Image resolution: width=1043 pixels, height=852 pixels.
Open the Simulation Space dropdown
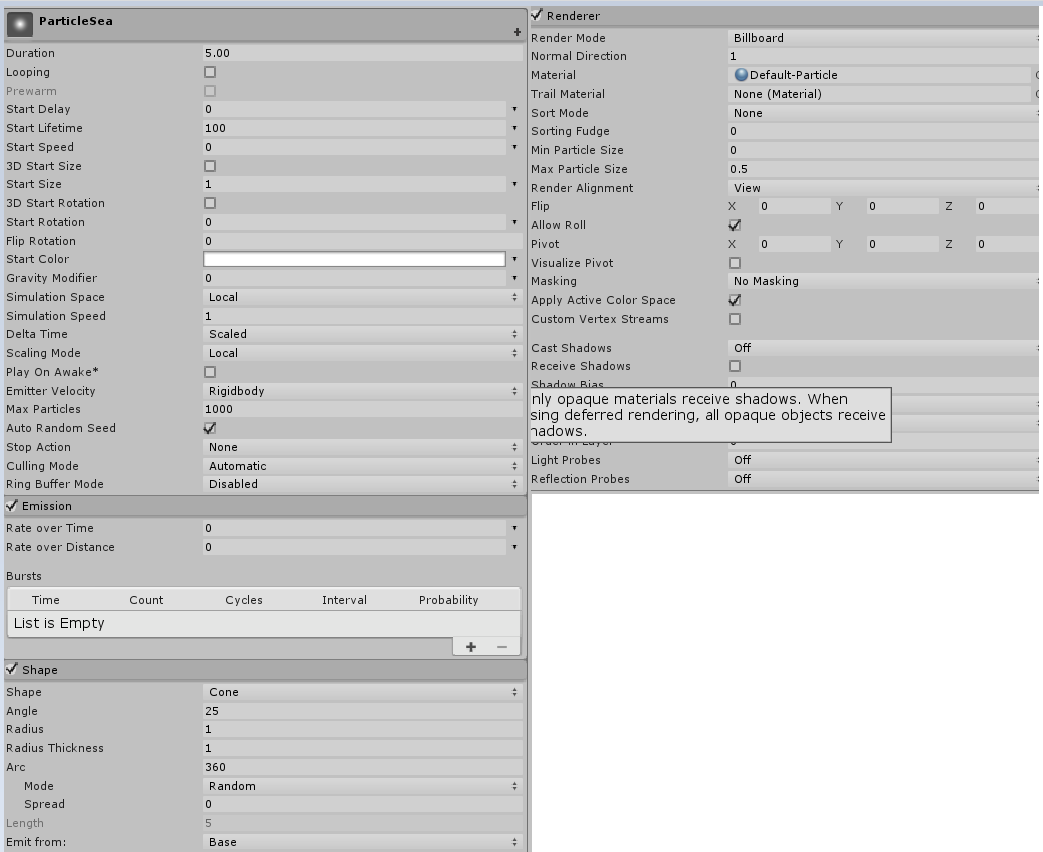pyautogui.click(x=360, y=296)
